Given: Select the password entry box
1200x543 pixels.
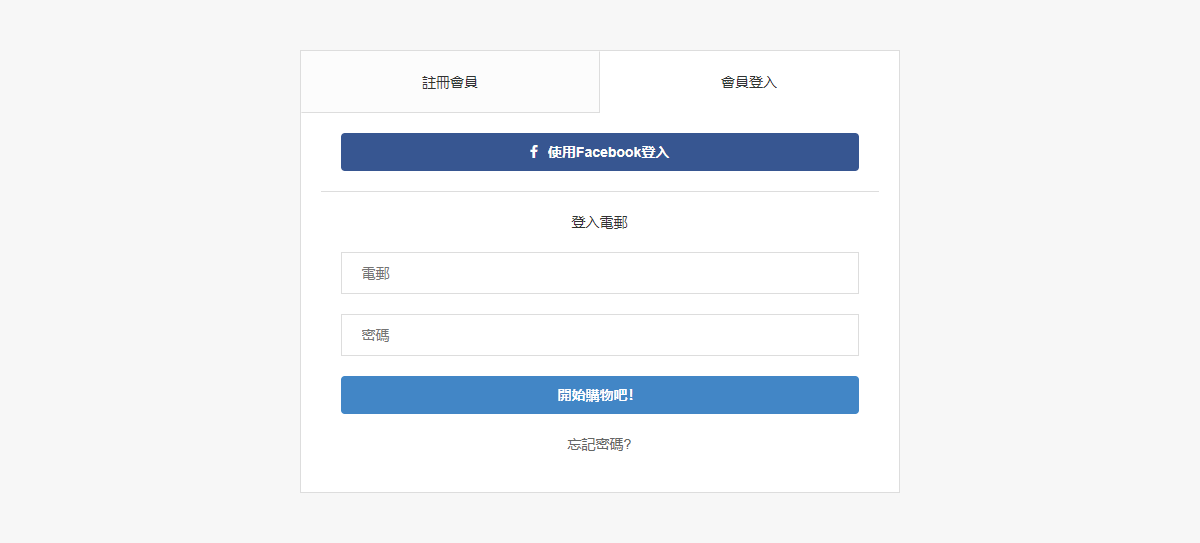Looking at the screenshot, I should click(x=600, y=335).
